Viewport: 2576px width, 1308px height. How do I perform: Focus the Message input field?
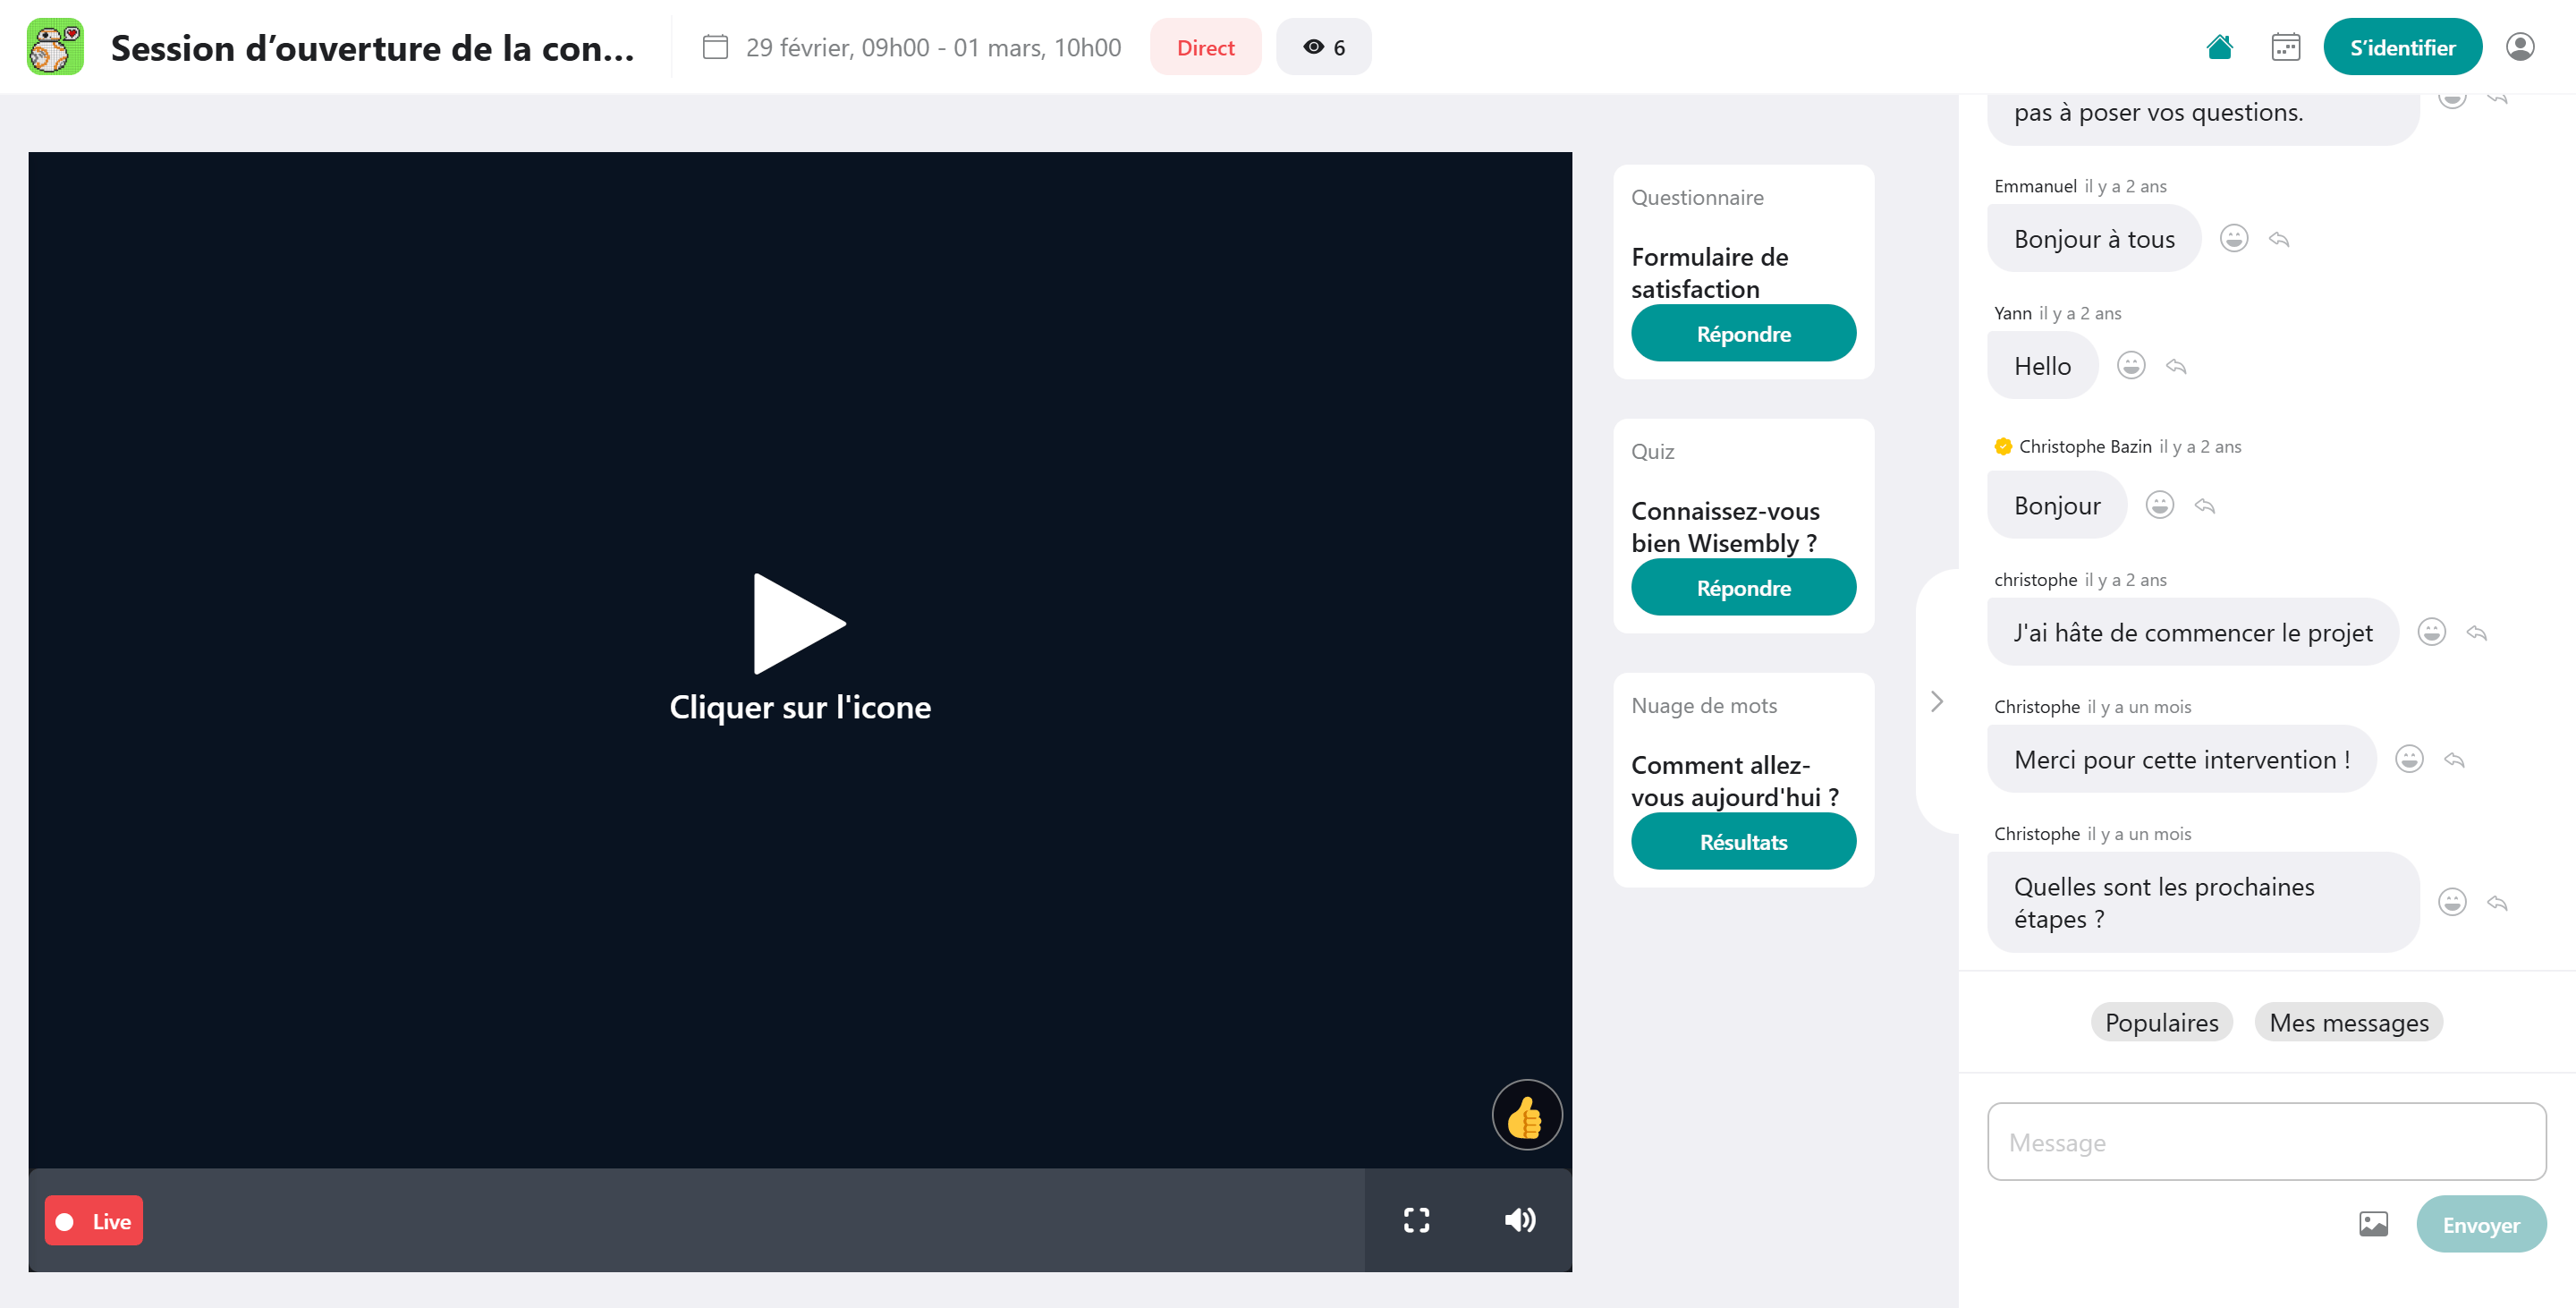pyautogui.click(x=2266, y=1142)
